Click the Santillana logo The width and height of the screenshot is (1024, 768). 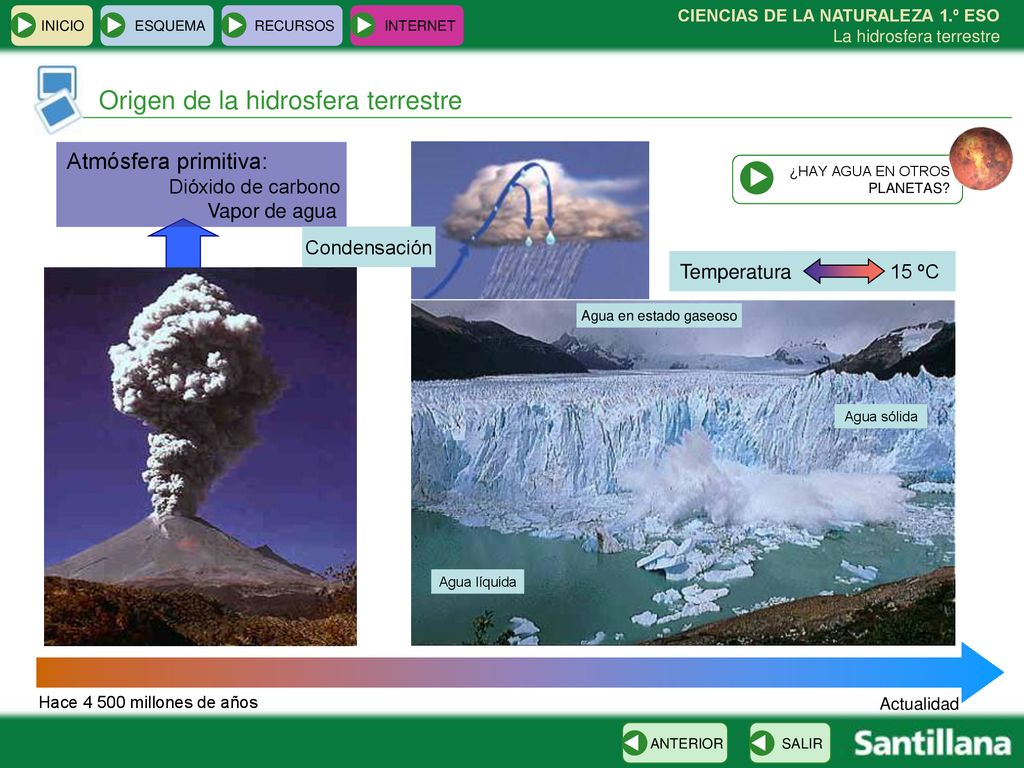point(933,743)
